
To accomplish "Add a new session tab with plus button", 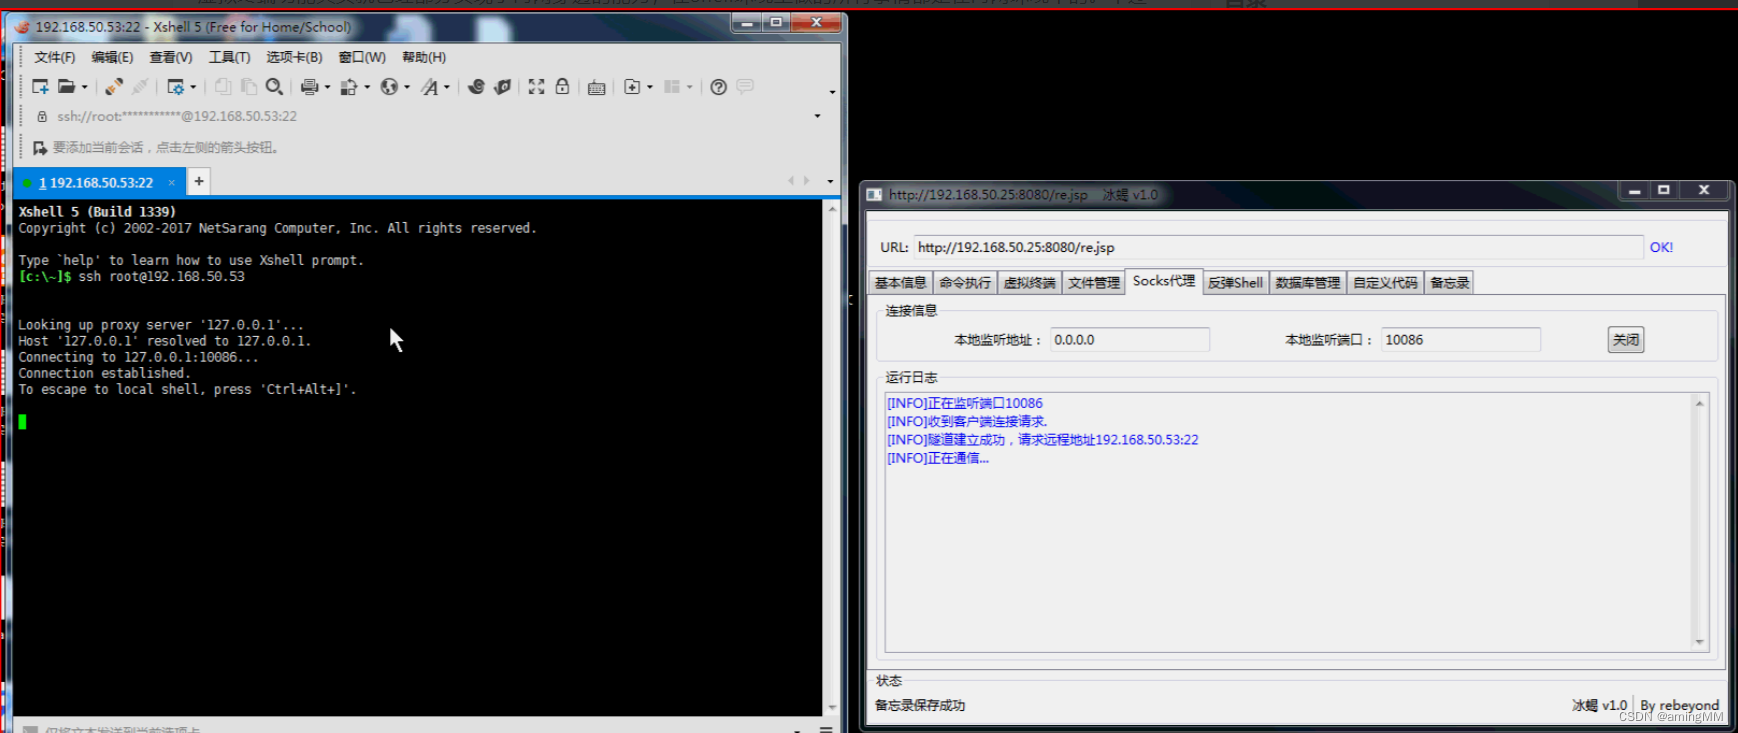I will point(199,181).
